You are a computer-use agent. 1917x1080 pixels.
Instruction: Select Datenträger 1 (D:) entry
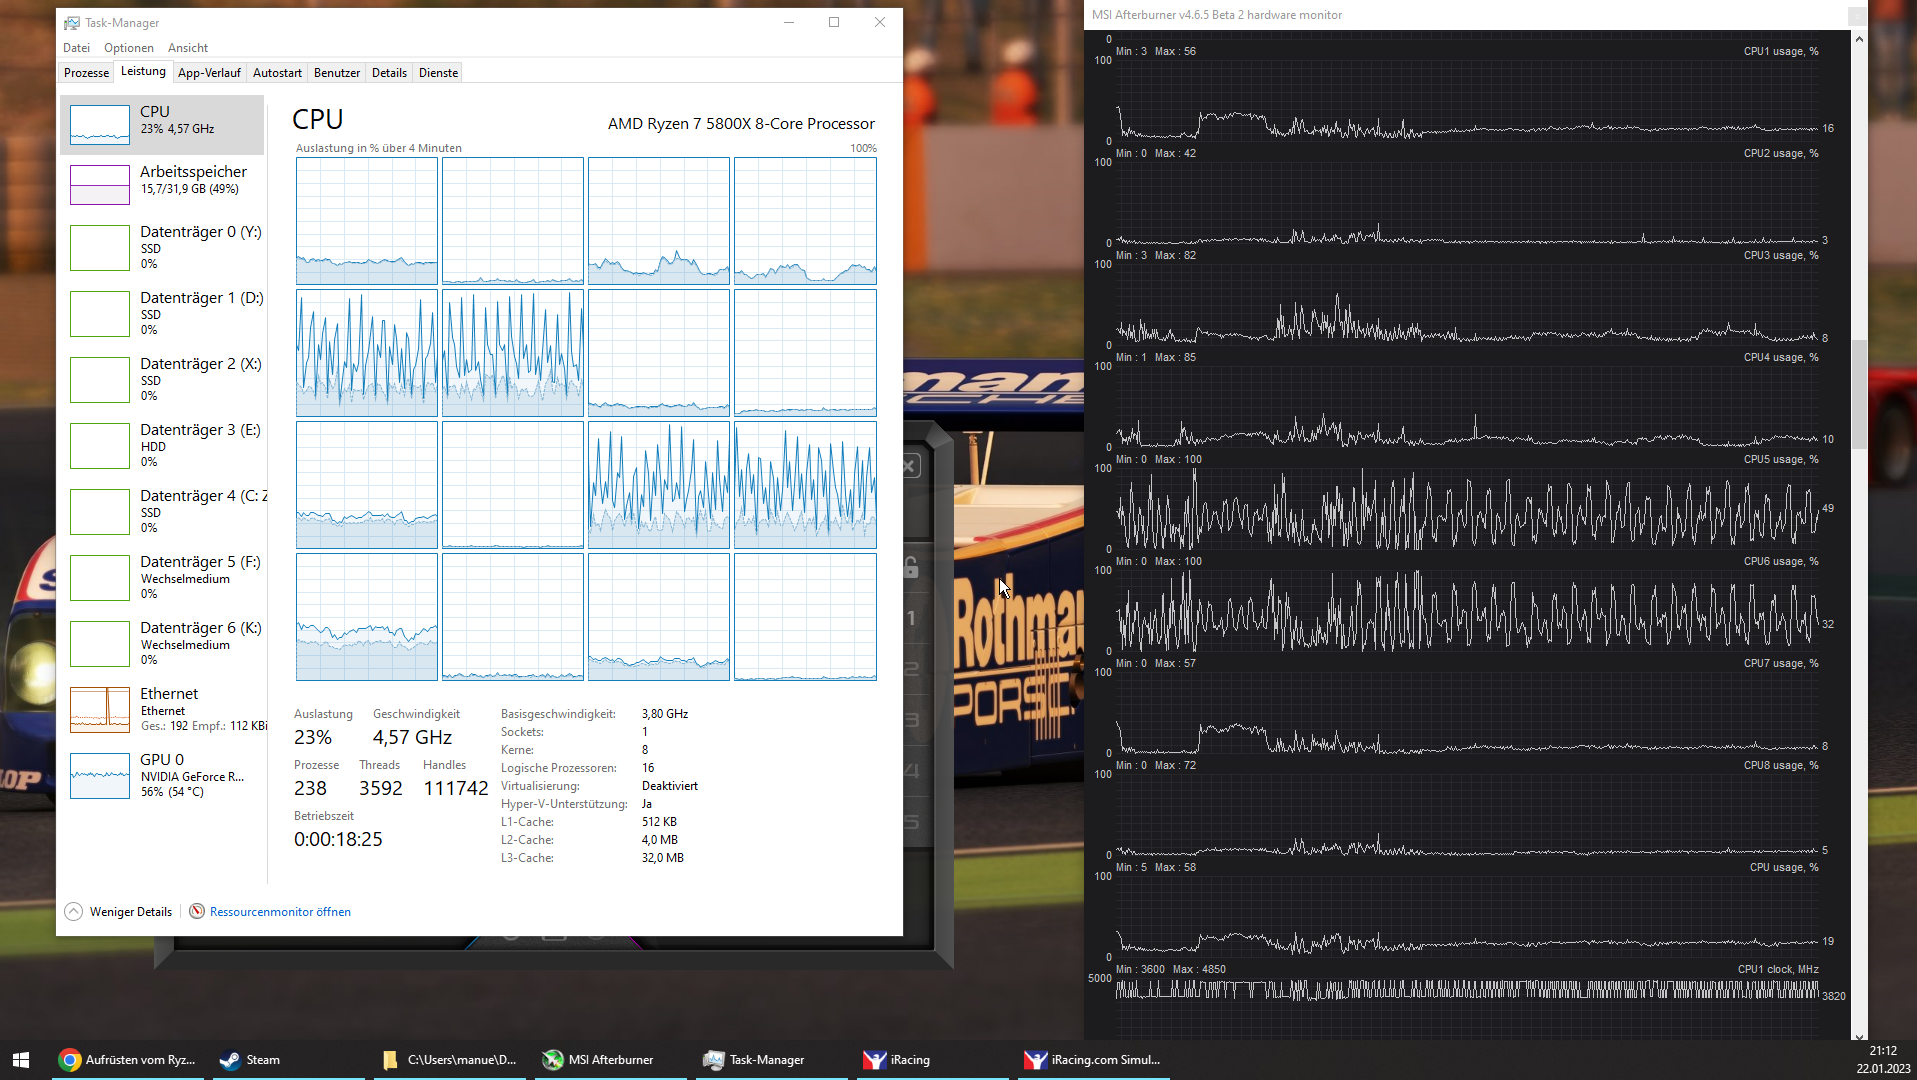[162, 313]
